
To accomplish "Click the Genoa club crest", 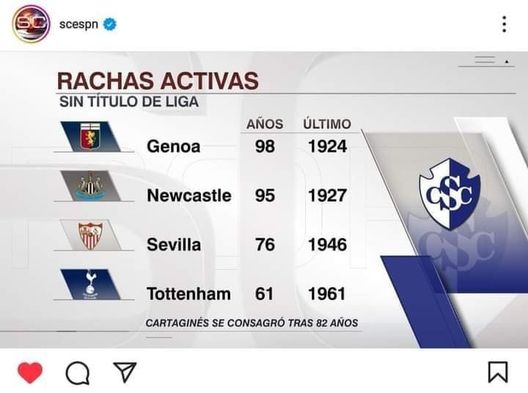I will pos(90,136).
